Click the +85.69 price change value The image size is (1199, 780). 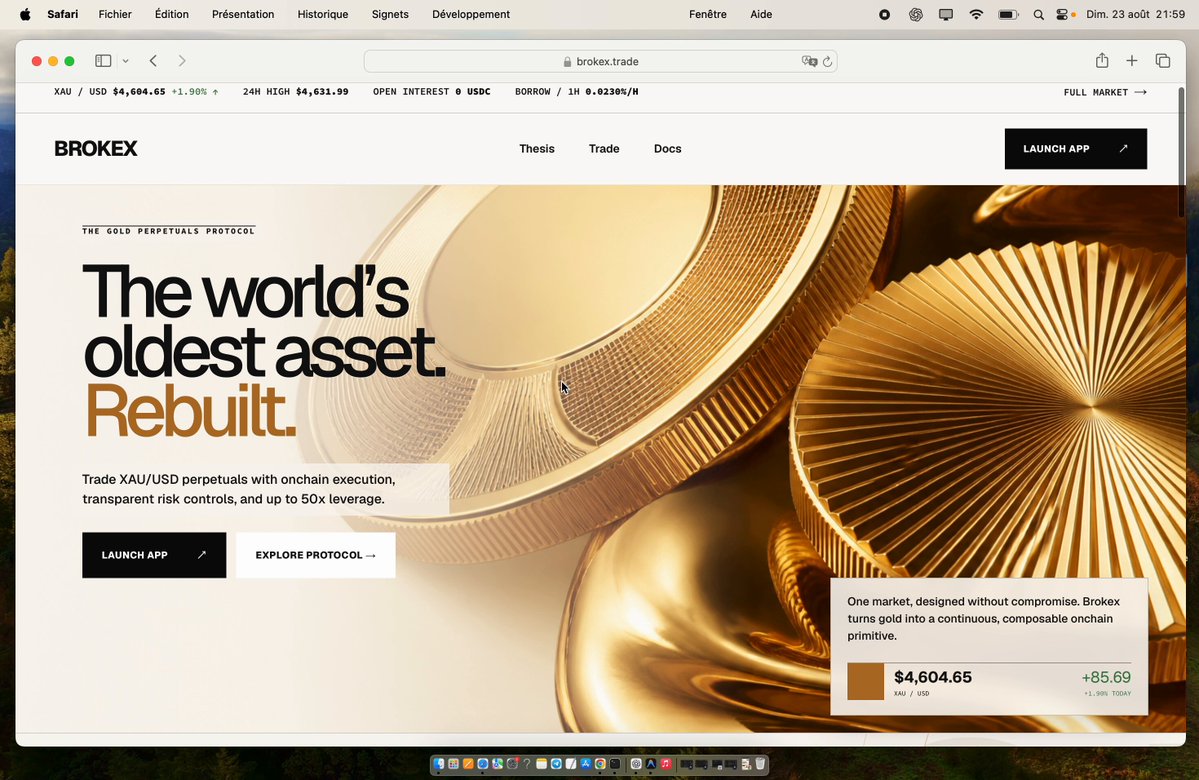click(1106, 677)
